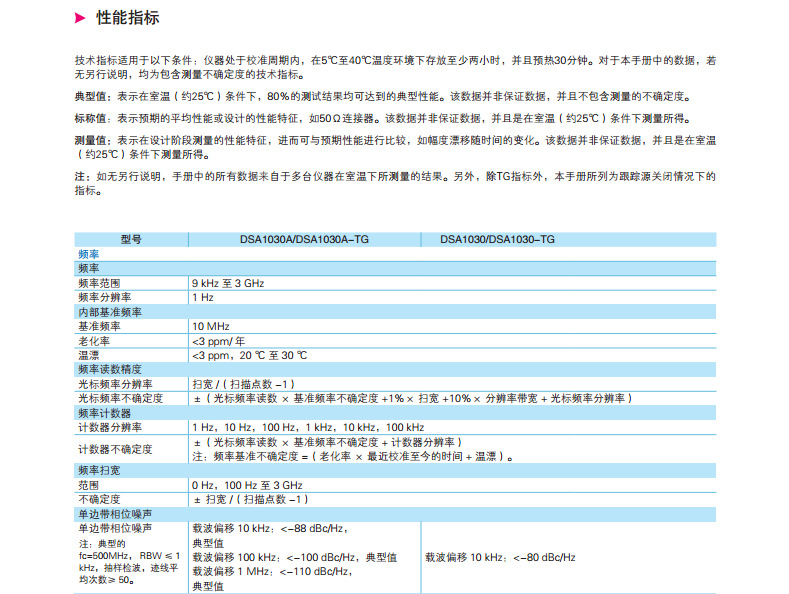Viewport: 789px width, 594px height.
Task: Select 0 Hz, 100 Hz 至 3 GHz value
Action: click(247, 485)
